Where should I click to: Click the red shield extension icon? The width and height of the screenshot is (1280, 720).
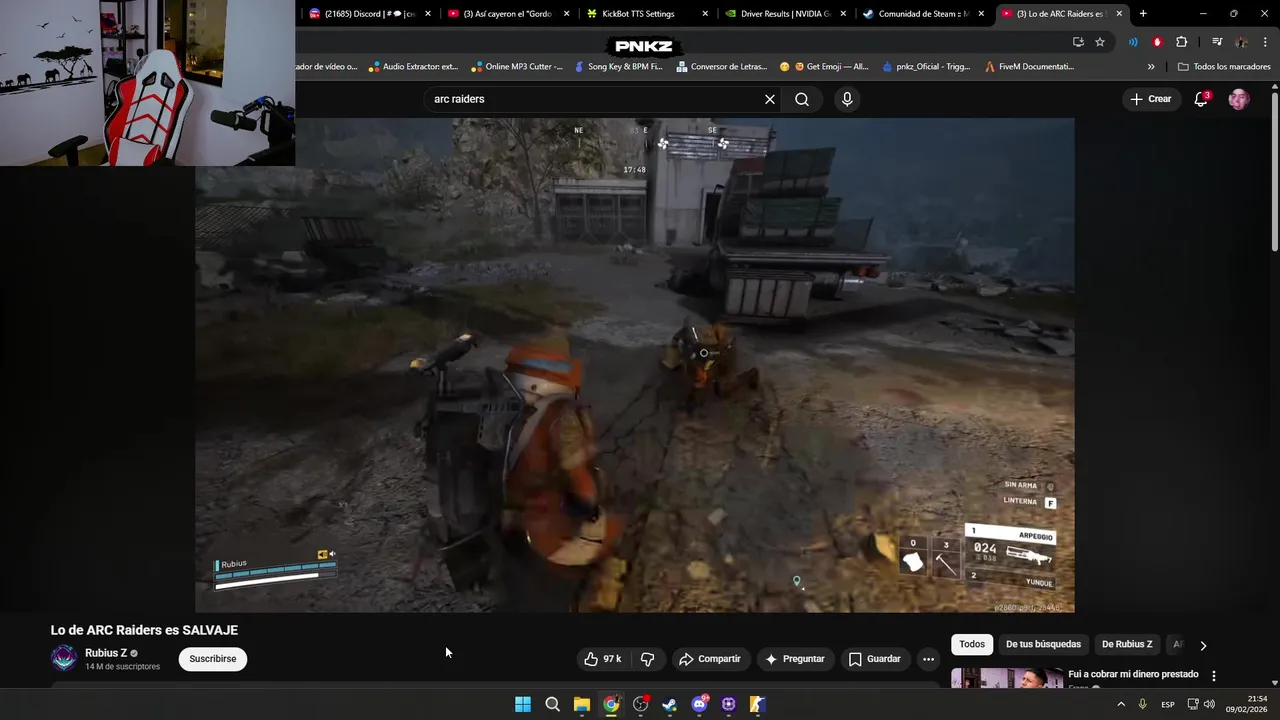[1157, 42]
